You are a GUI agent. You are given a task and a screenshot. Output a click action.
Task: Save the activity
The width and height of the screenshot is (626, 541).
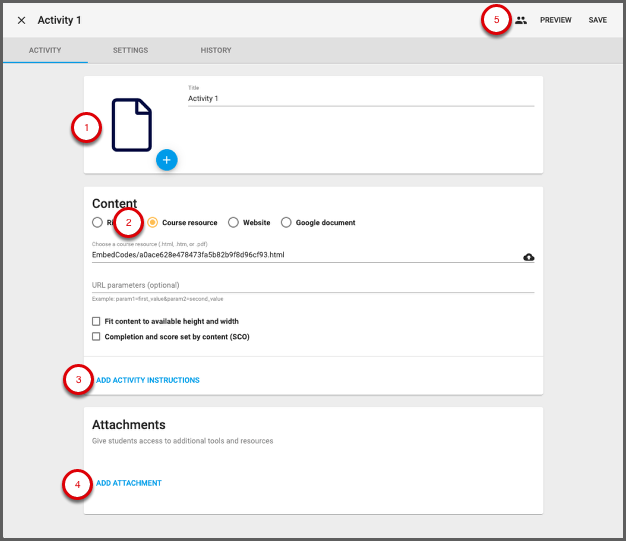pos(597,20)
